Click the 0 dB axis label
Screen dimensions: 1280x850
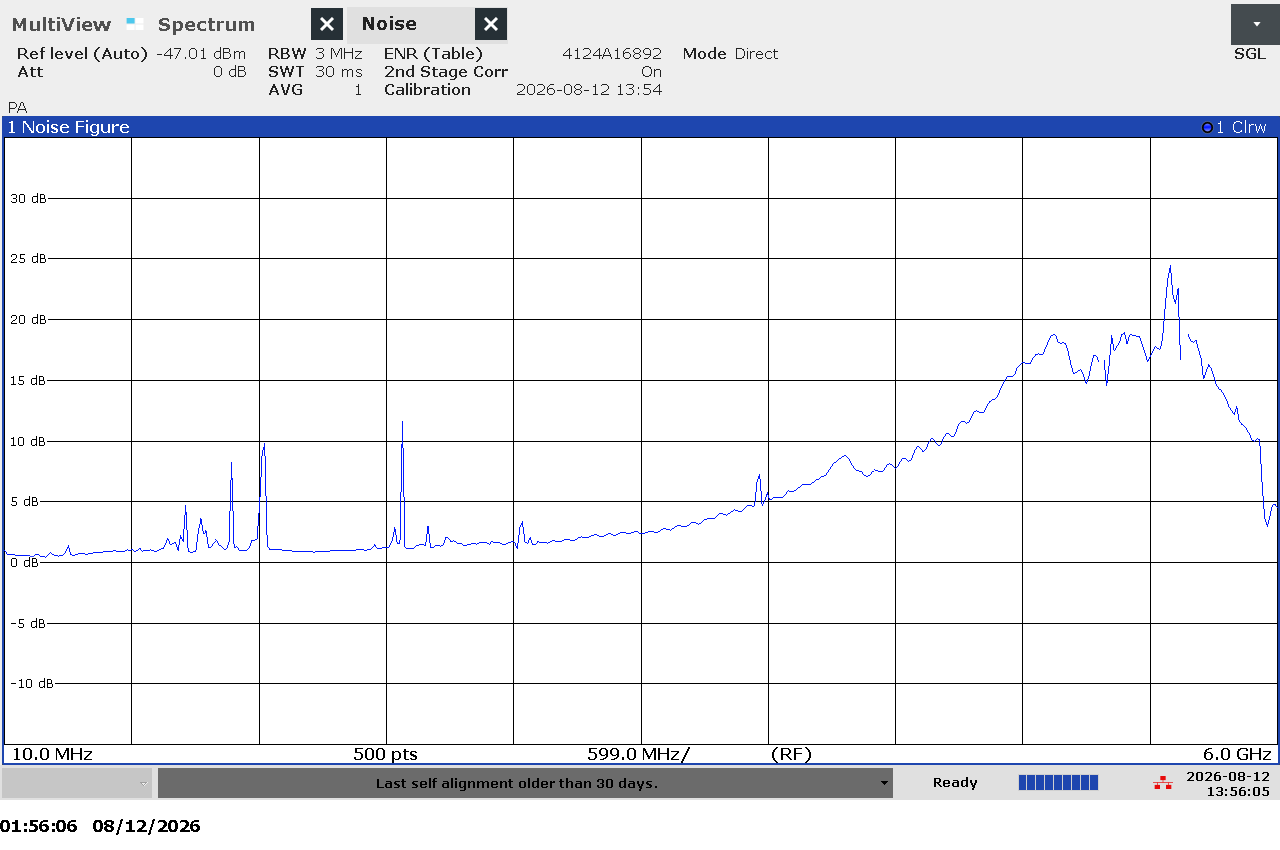tap(24, 562)
